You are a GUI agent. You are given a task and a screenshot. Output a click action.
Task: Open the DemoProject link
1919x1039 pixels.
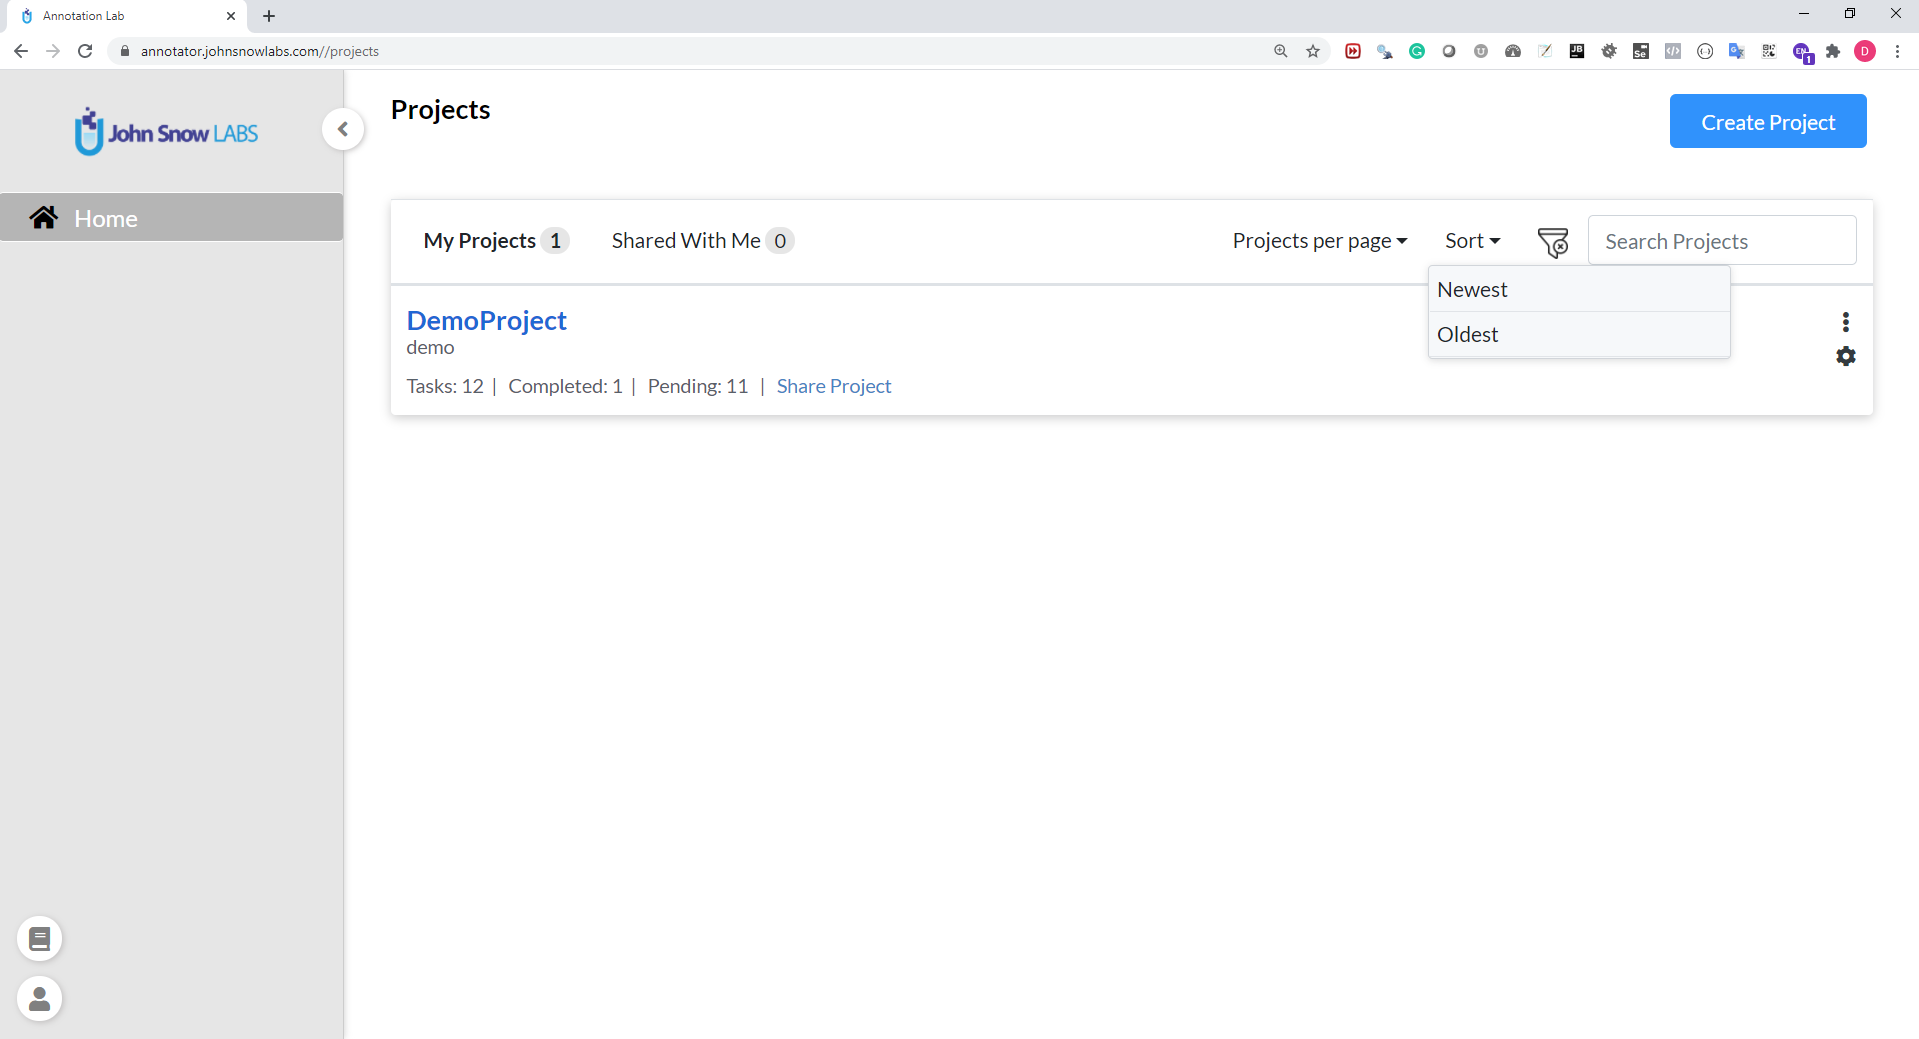(486, 320)
